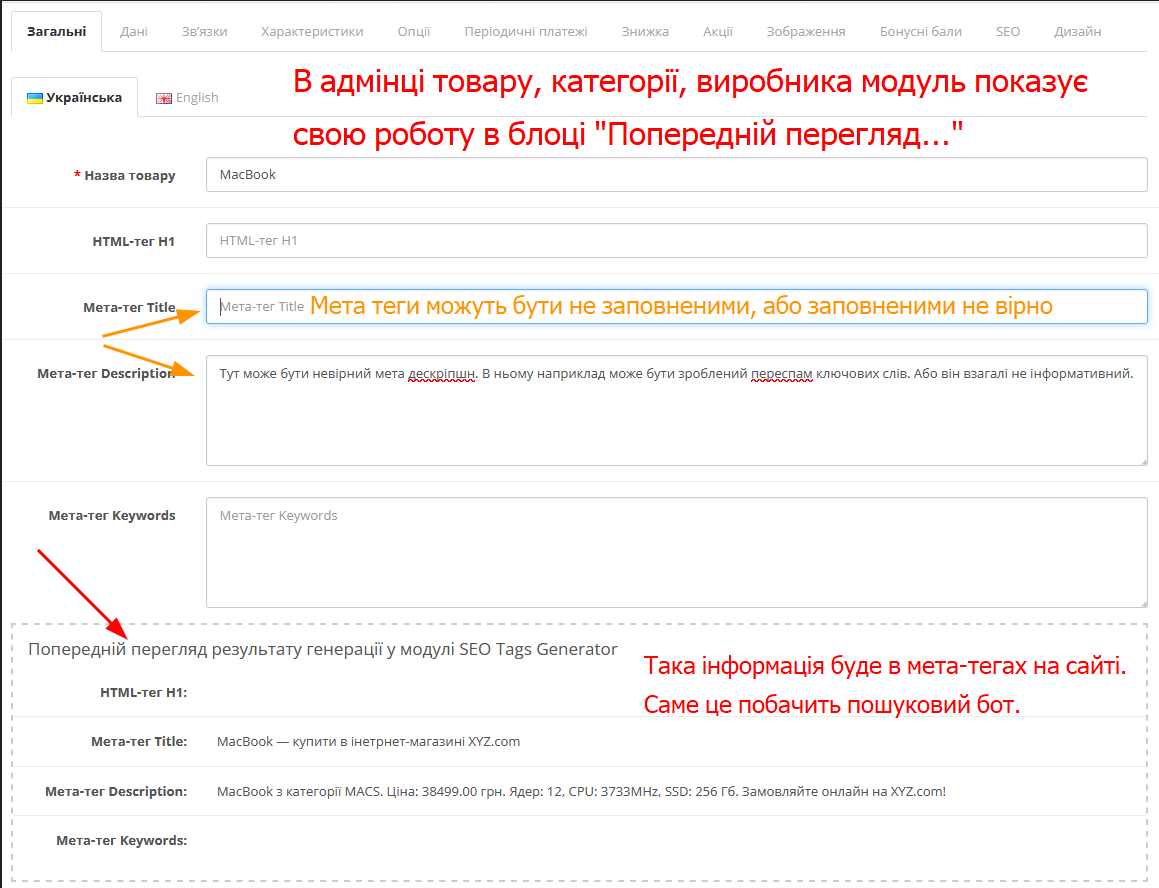Open the Опції tab
Image resolution: width=1159 pixels, height=888 pixels.
(x=414, y=32)
